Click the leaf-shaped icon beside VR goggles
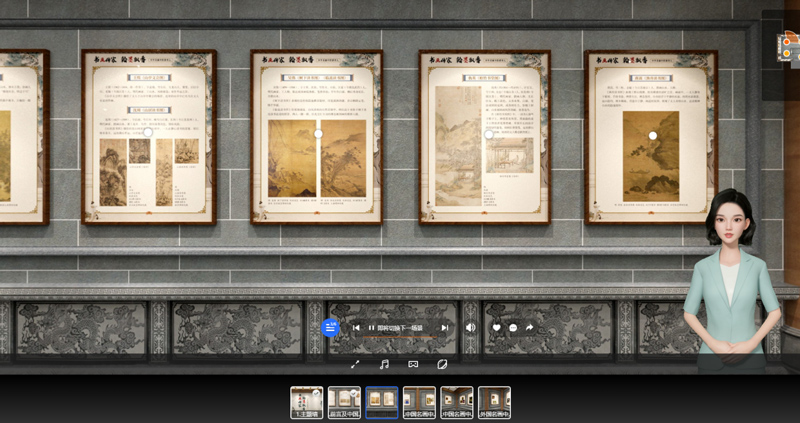This screenshot has width=800, height=423. [x=442, y=364]
